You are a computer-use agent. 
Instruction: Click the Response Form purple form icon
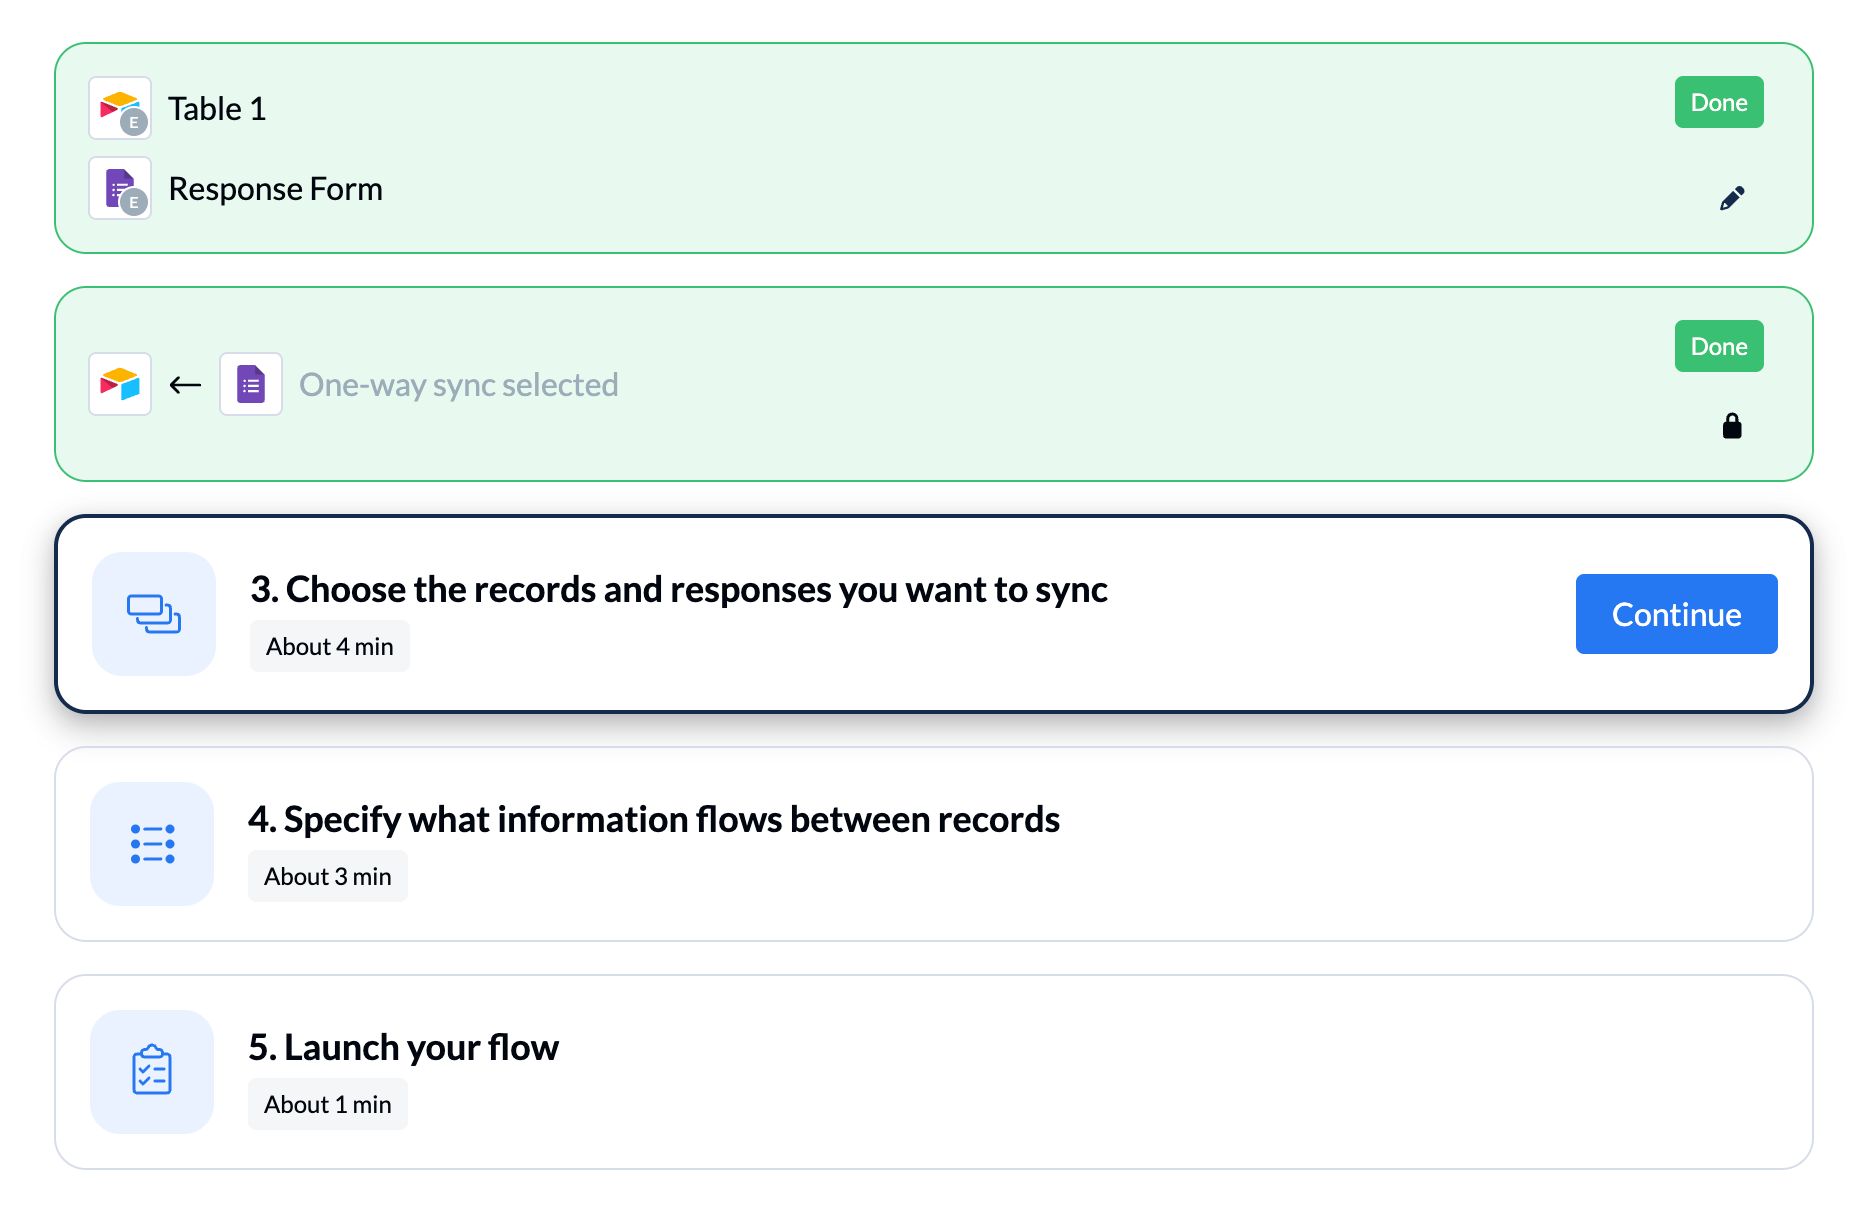(x=119, y=188)
